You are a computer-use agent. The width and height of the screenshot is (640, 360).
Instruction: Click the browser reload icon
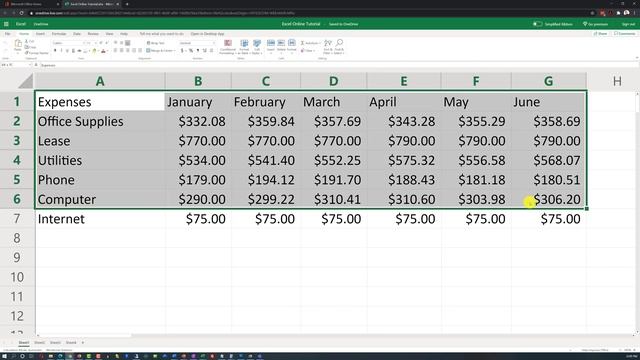tap(21, 13)
